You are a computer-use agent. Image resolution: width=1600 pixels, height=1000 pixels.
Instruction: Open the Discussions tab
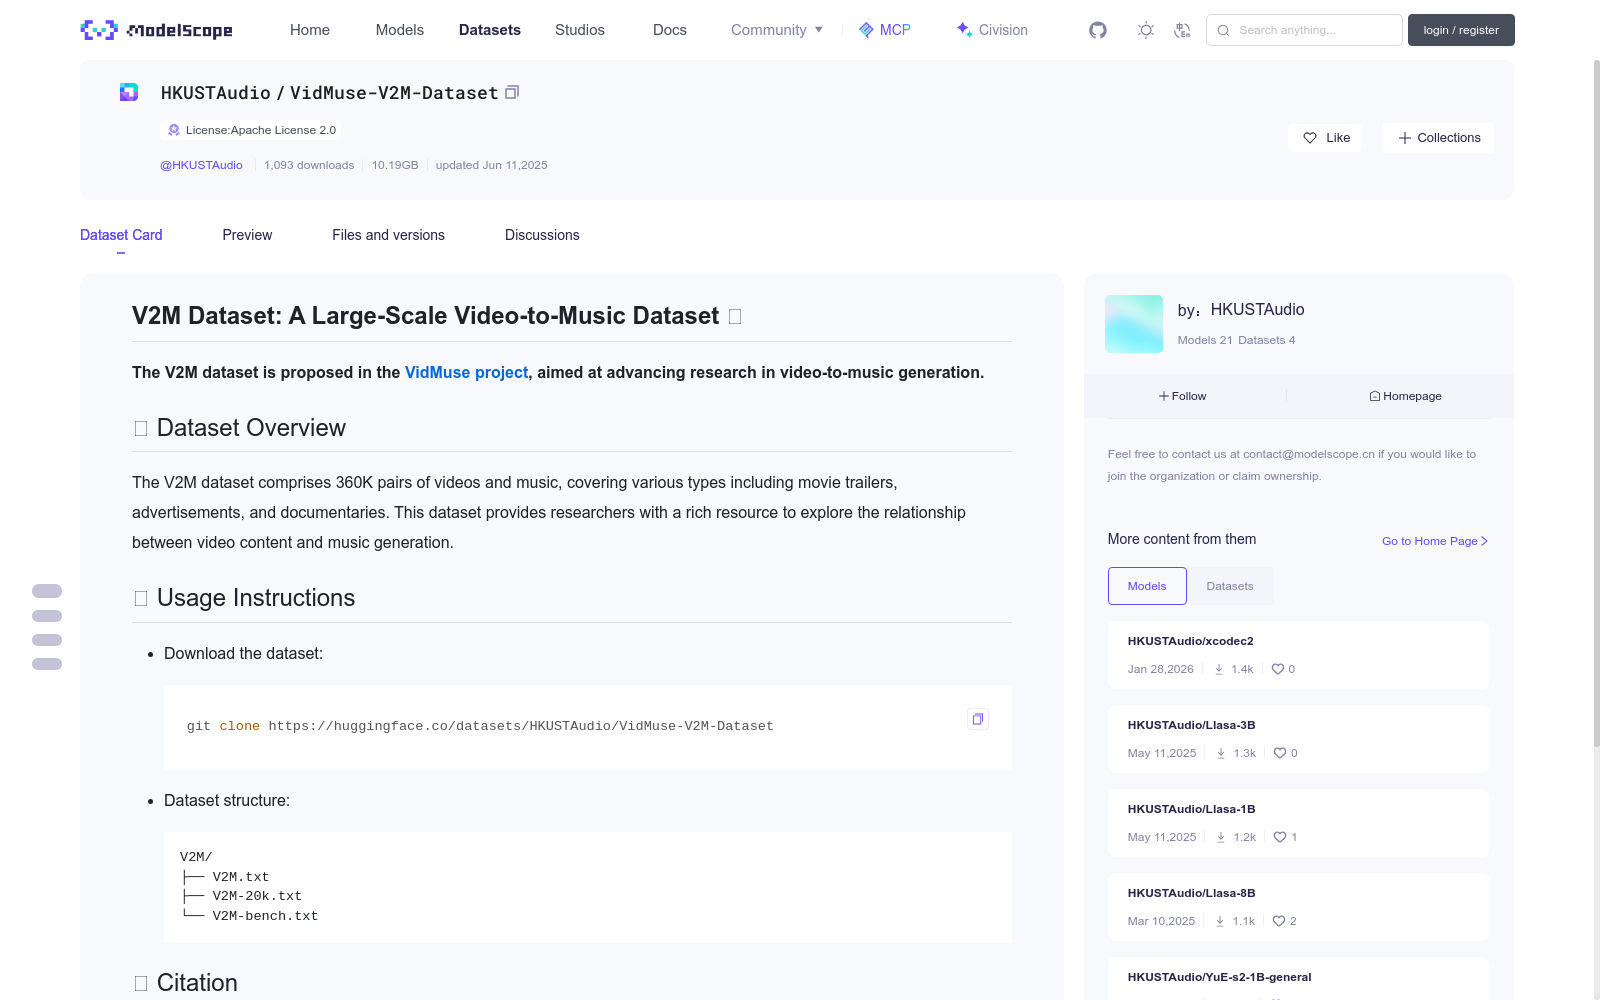pyautogui.click(x=542, y=235)
